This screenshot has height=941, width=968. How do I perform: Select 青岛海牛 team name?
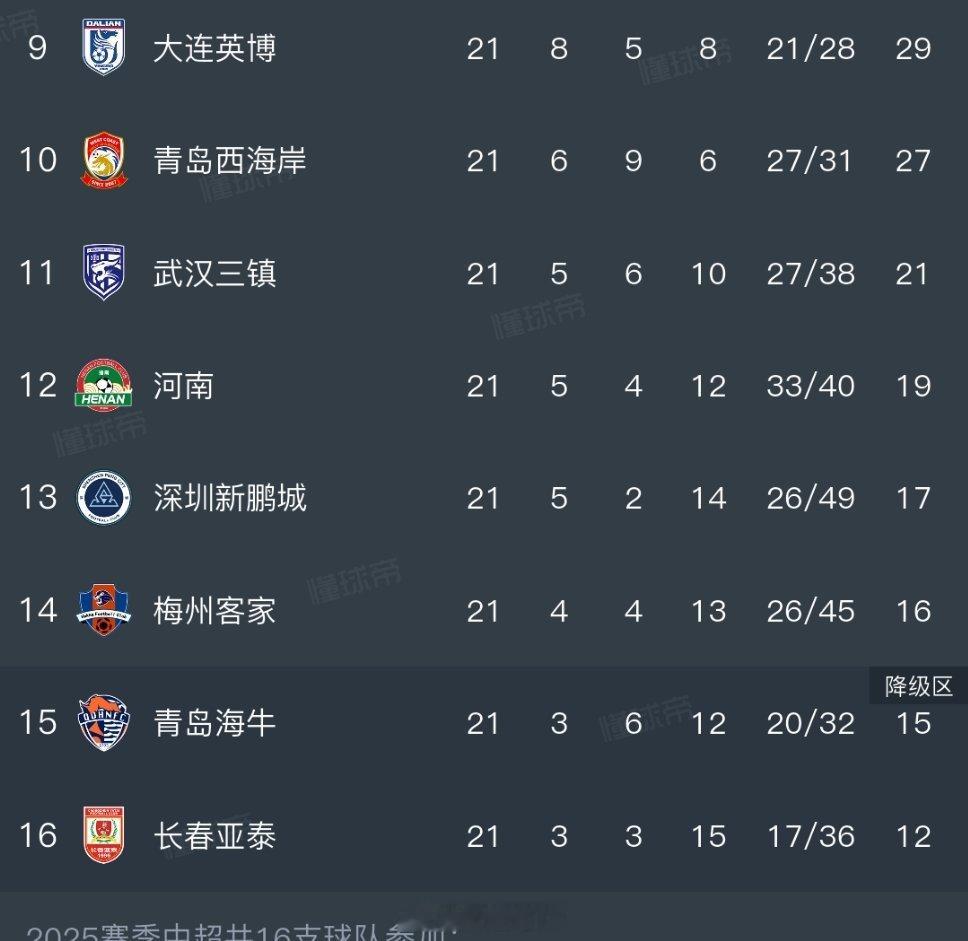tap(214, 723)
